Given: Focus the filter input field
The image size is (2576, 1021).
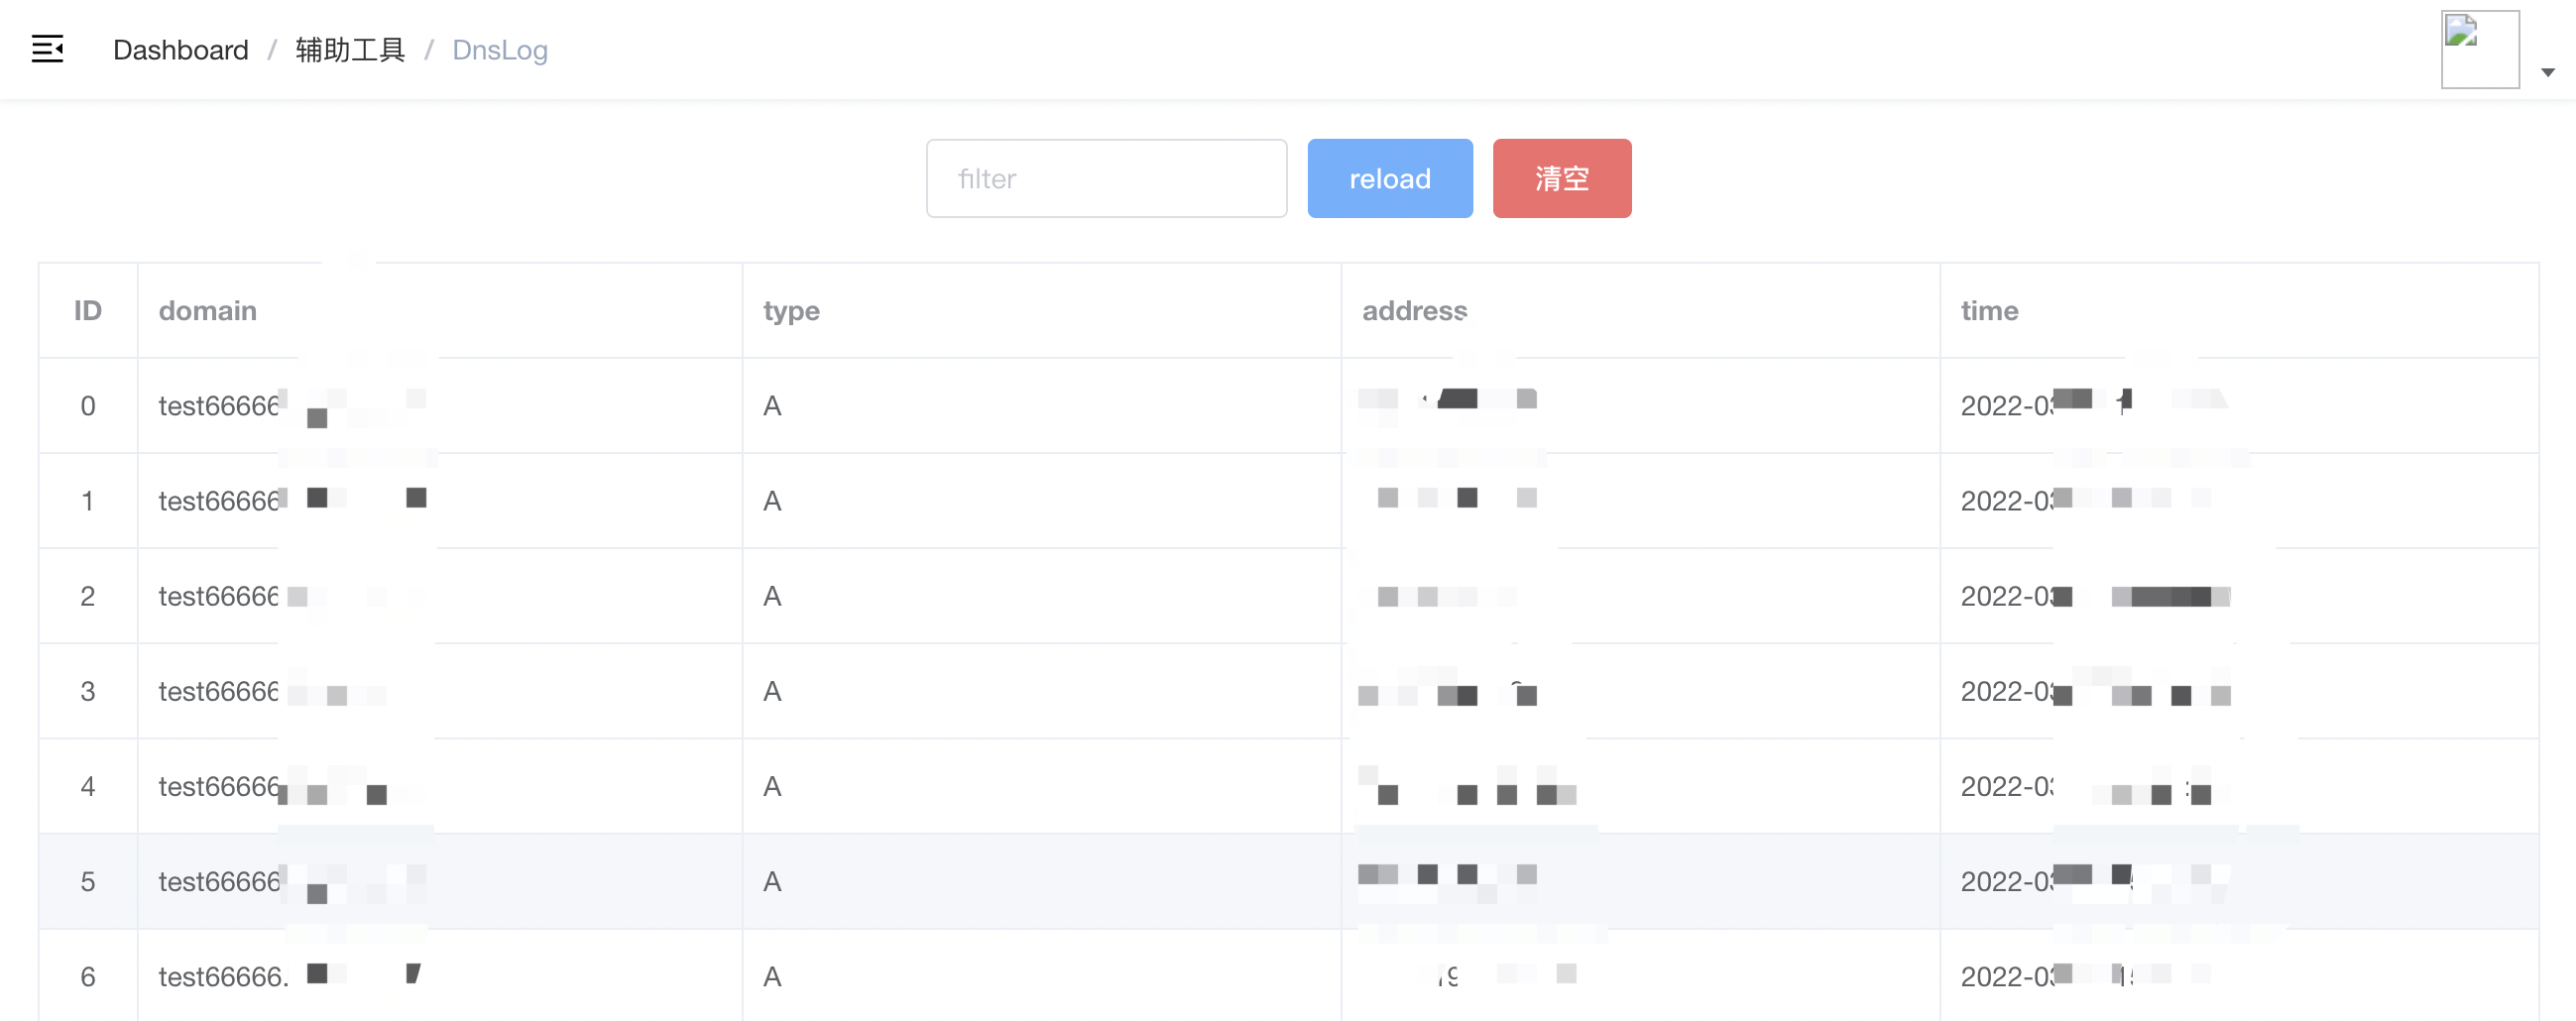Looking at the screenshot, I should point(1106,178).
